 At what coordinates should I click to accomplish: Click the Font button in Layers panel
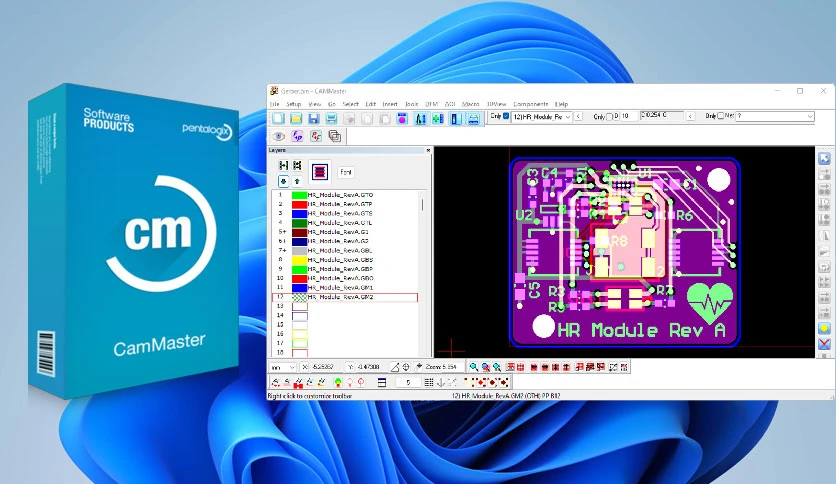(345, 172)
